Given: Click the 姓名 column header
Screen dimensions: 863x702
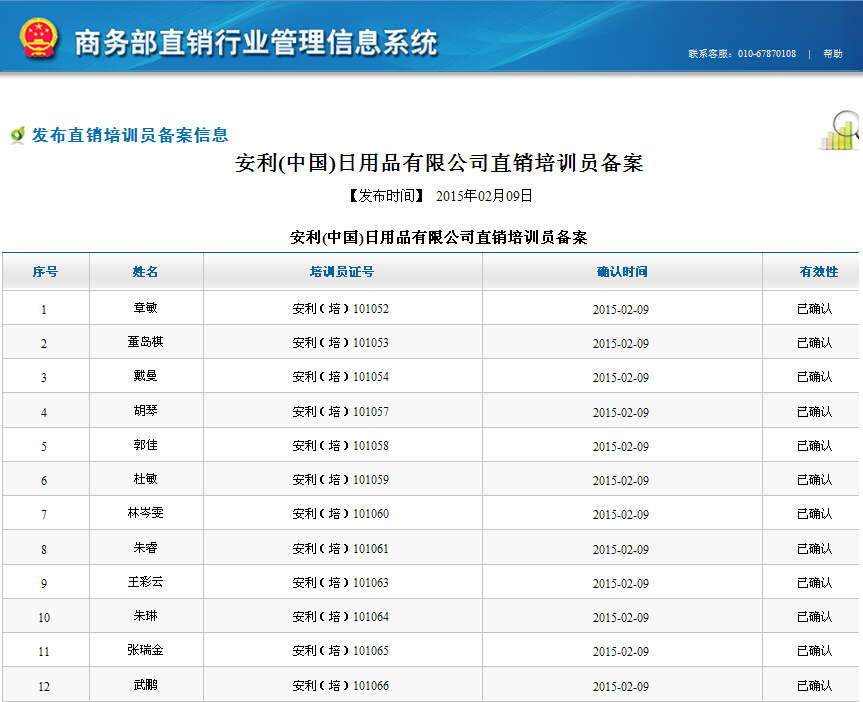Looking at the screenshot, I should tap(146, 272).
